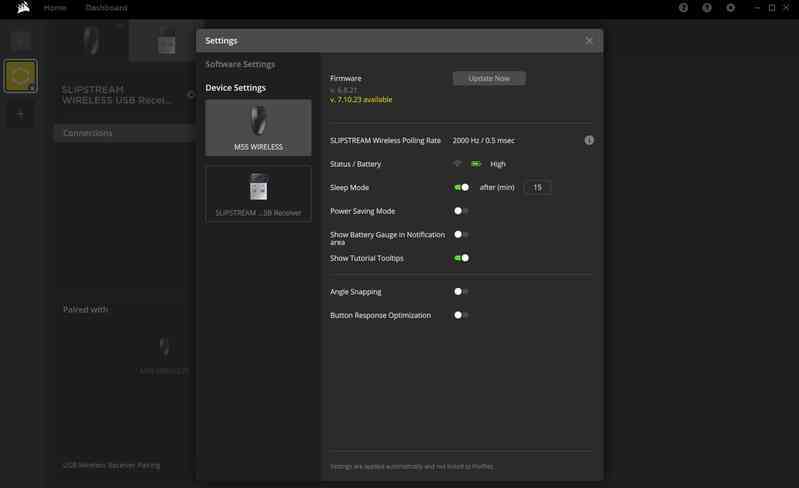Open the help question mark icon

[x=707, y=8]
